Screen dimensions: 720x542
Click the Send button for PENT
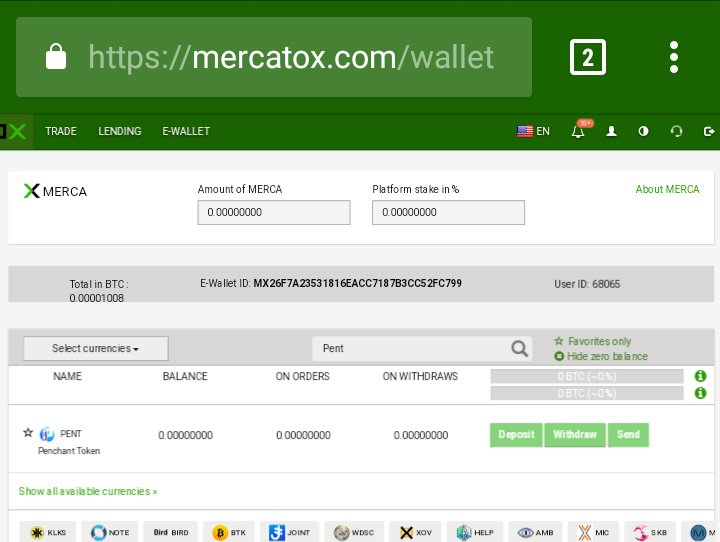628,435
